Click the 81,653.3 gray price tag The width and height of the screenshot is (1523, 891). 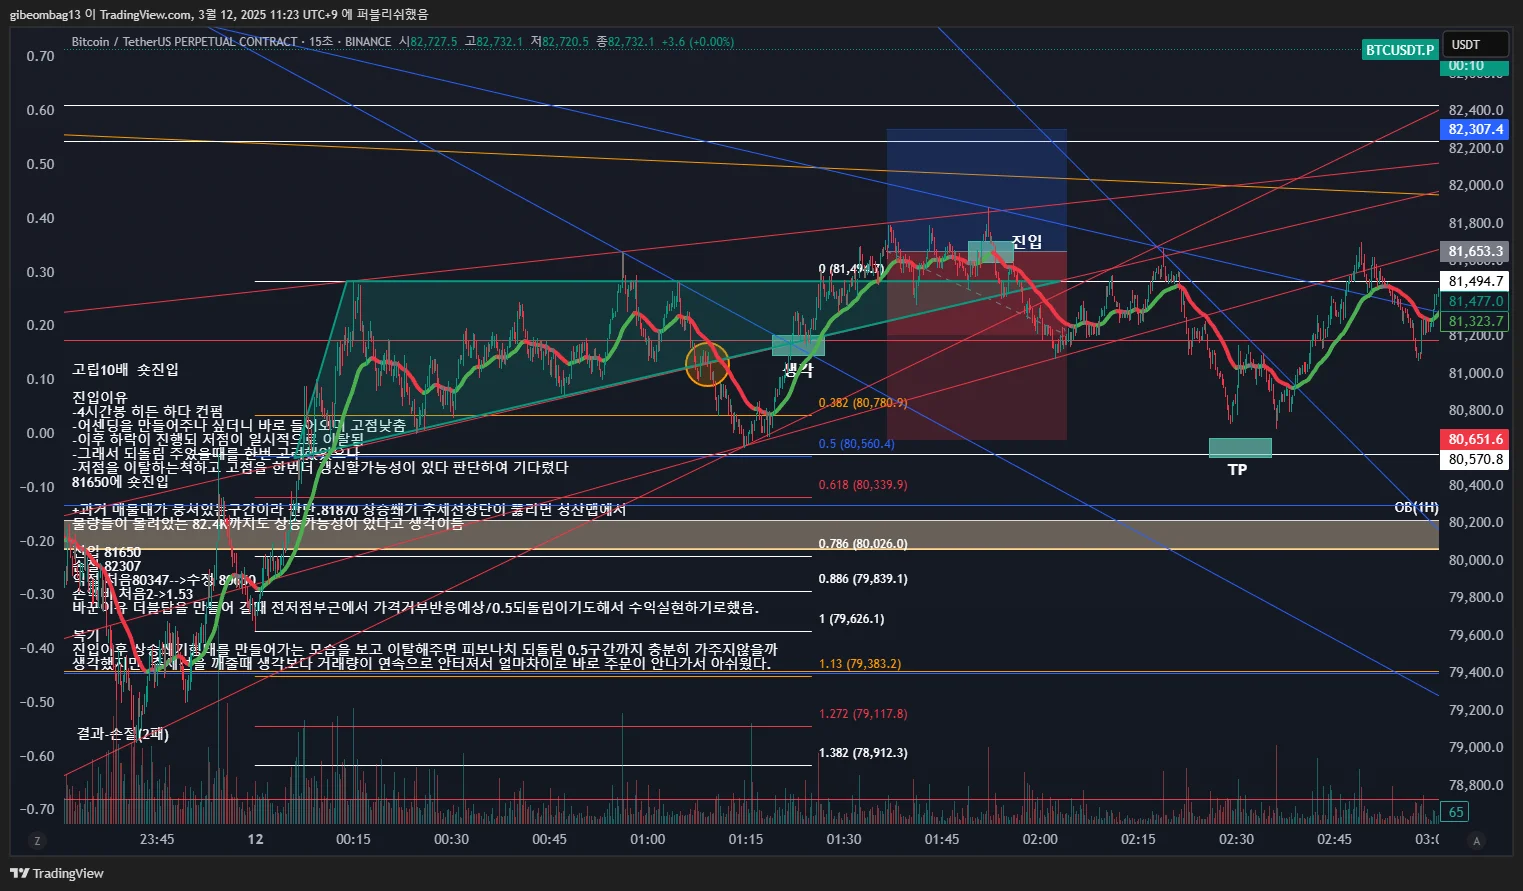pyautogui.click(x=1475, y=251)
